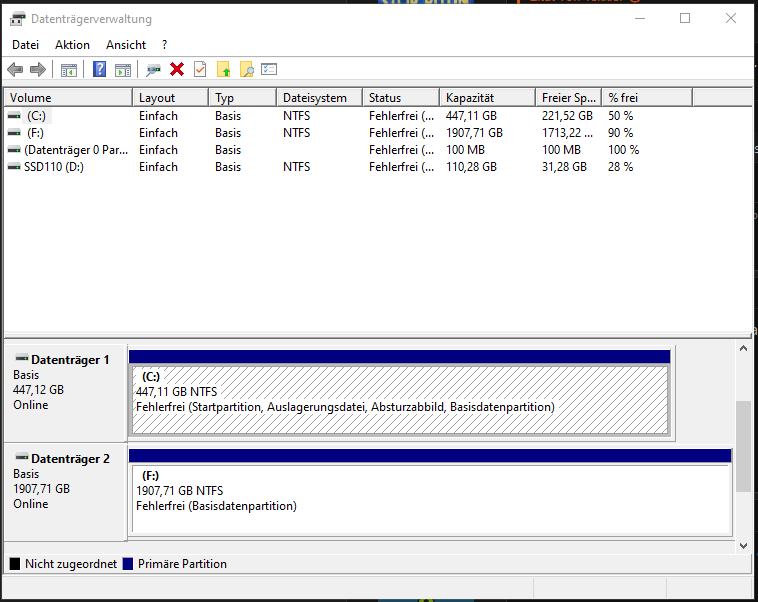Click the 221,52 GB free space cell
Image resolution: width=758 pixels, height=602 pixels.
(x=567, y=116)
